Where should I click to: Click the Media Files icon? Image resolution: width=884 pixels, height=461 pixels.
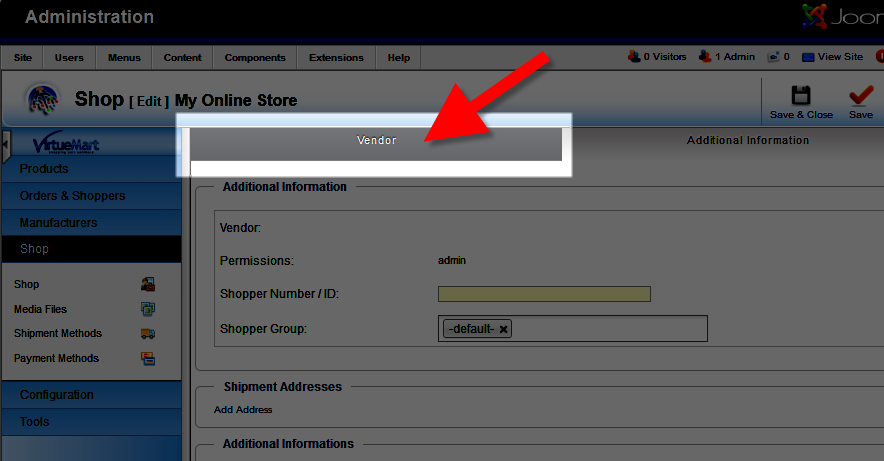pos(148,309)
